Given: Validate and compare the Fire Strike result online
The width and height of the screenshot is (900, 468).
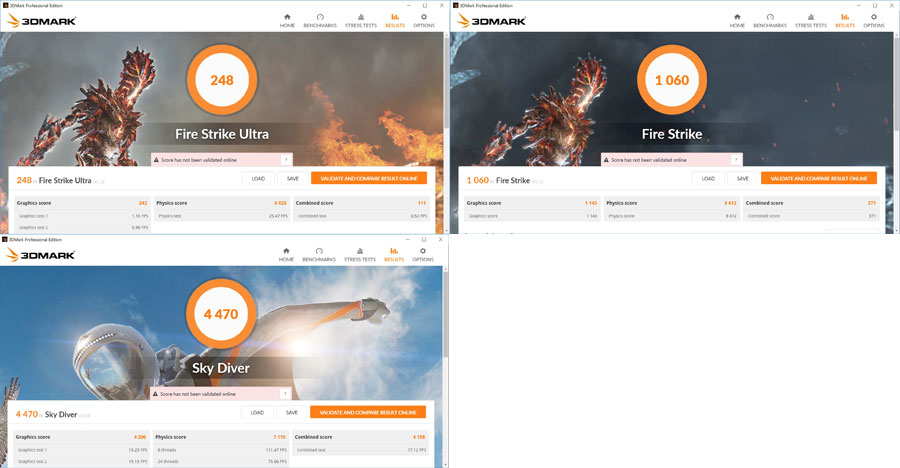Looking at the screenshot, I should pyautogui.click(x=819, y=179).
